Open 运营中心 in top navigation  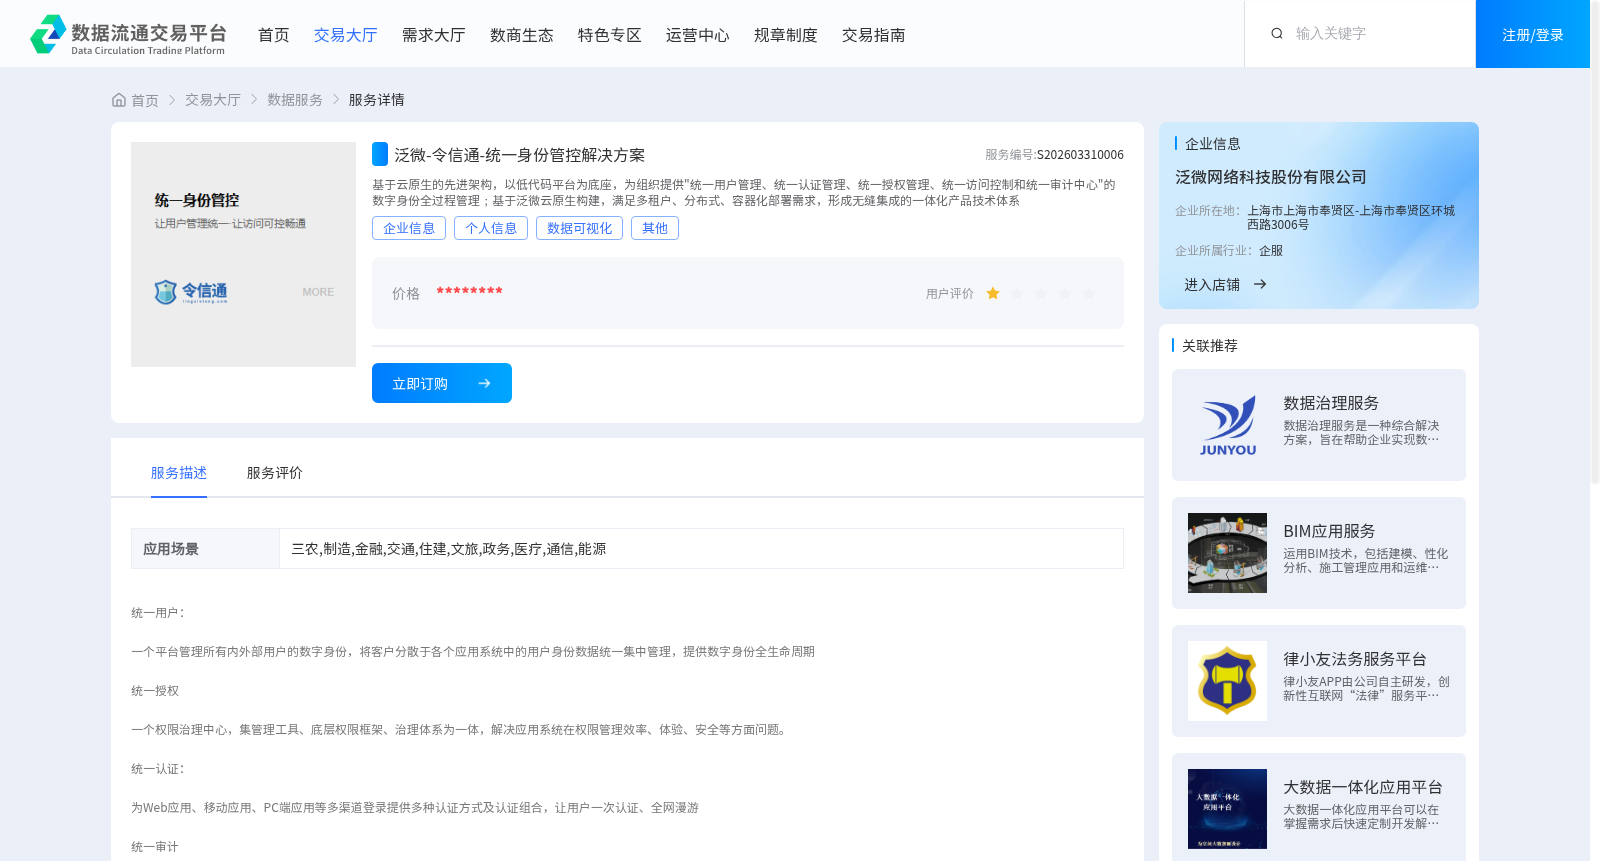(698, 35)
